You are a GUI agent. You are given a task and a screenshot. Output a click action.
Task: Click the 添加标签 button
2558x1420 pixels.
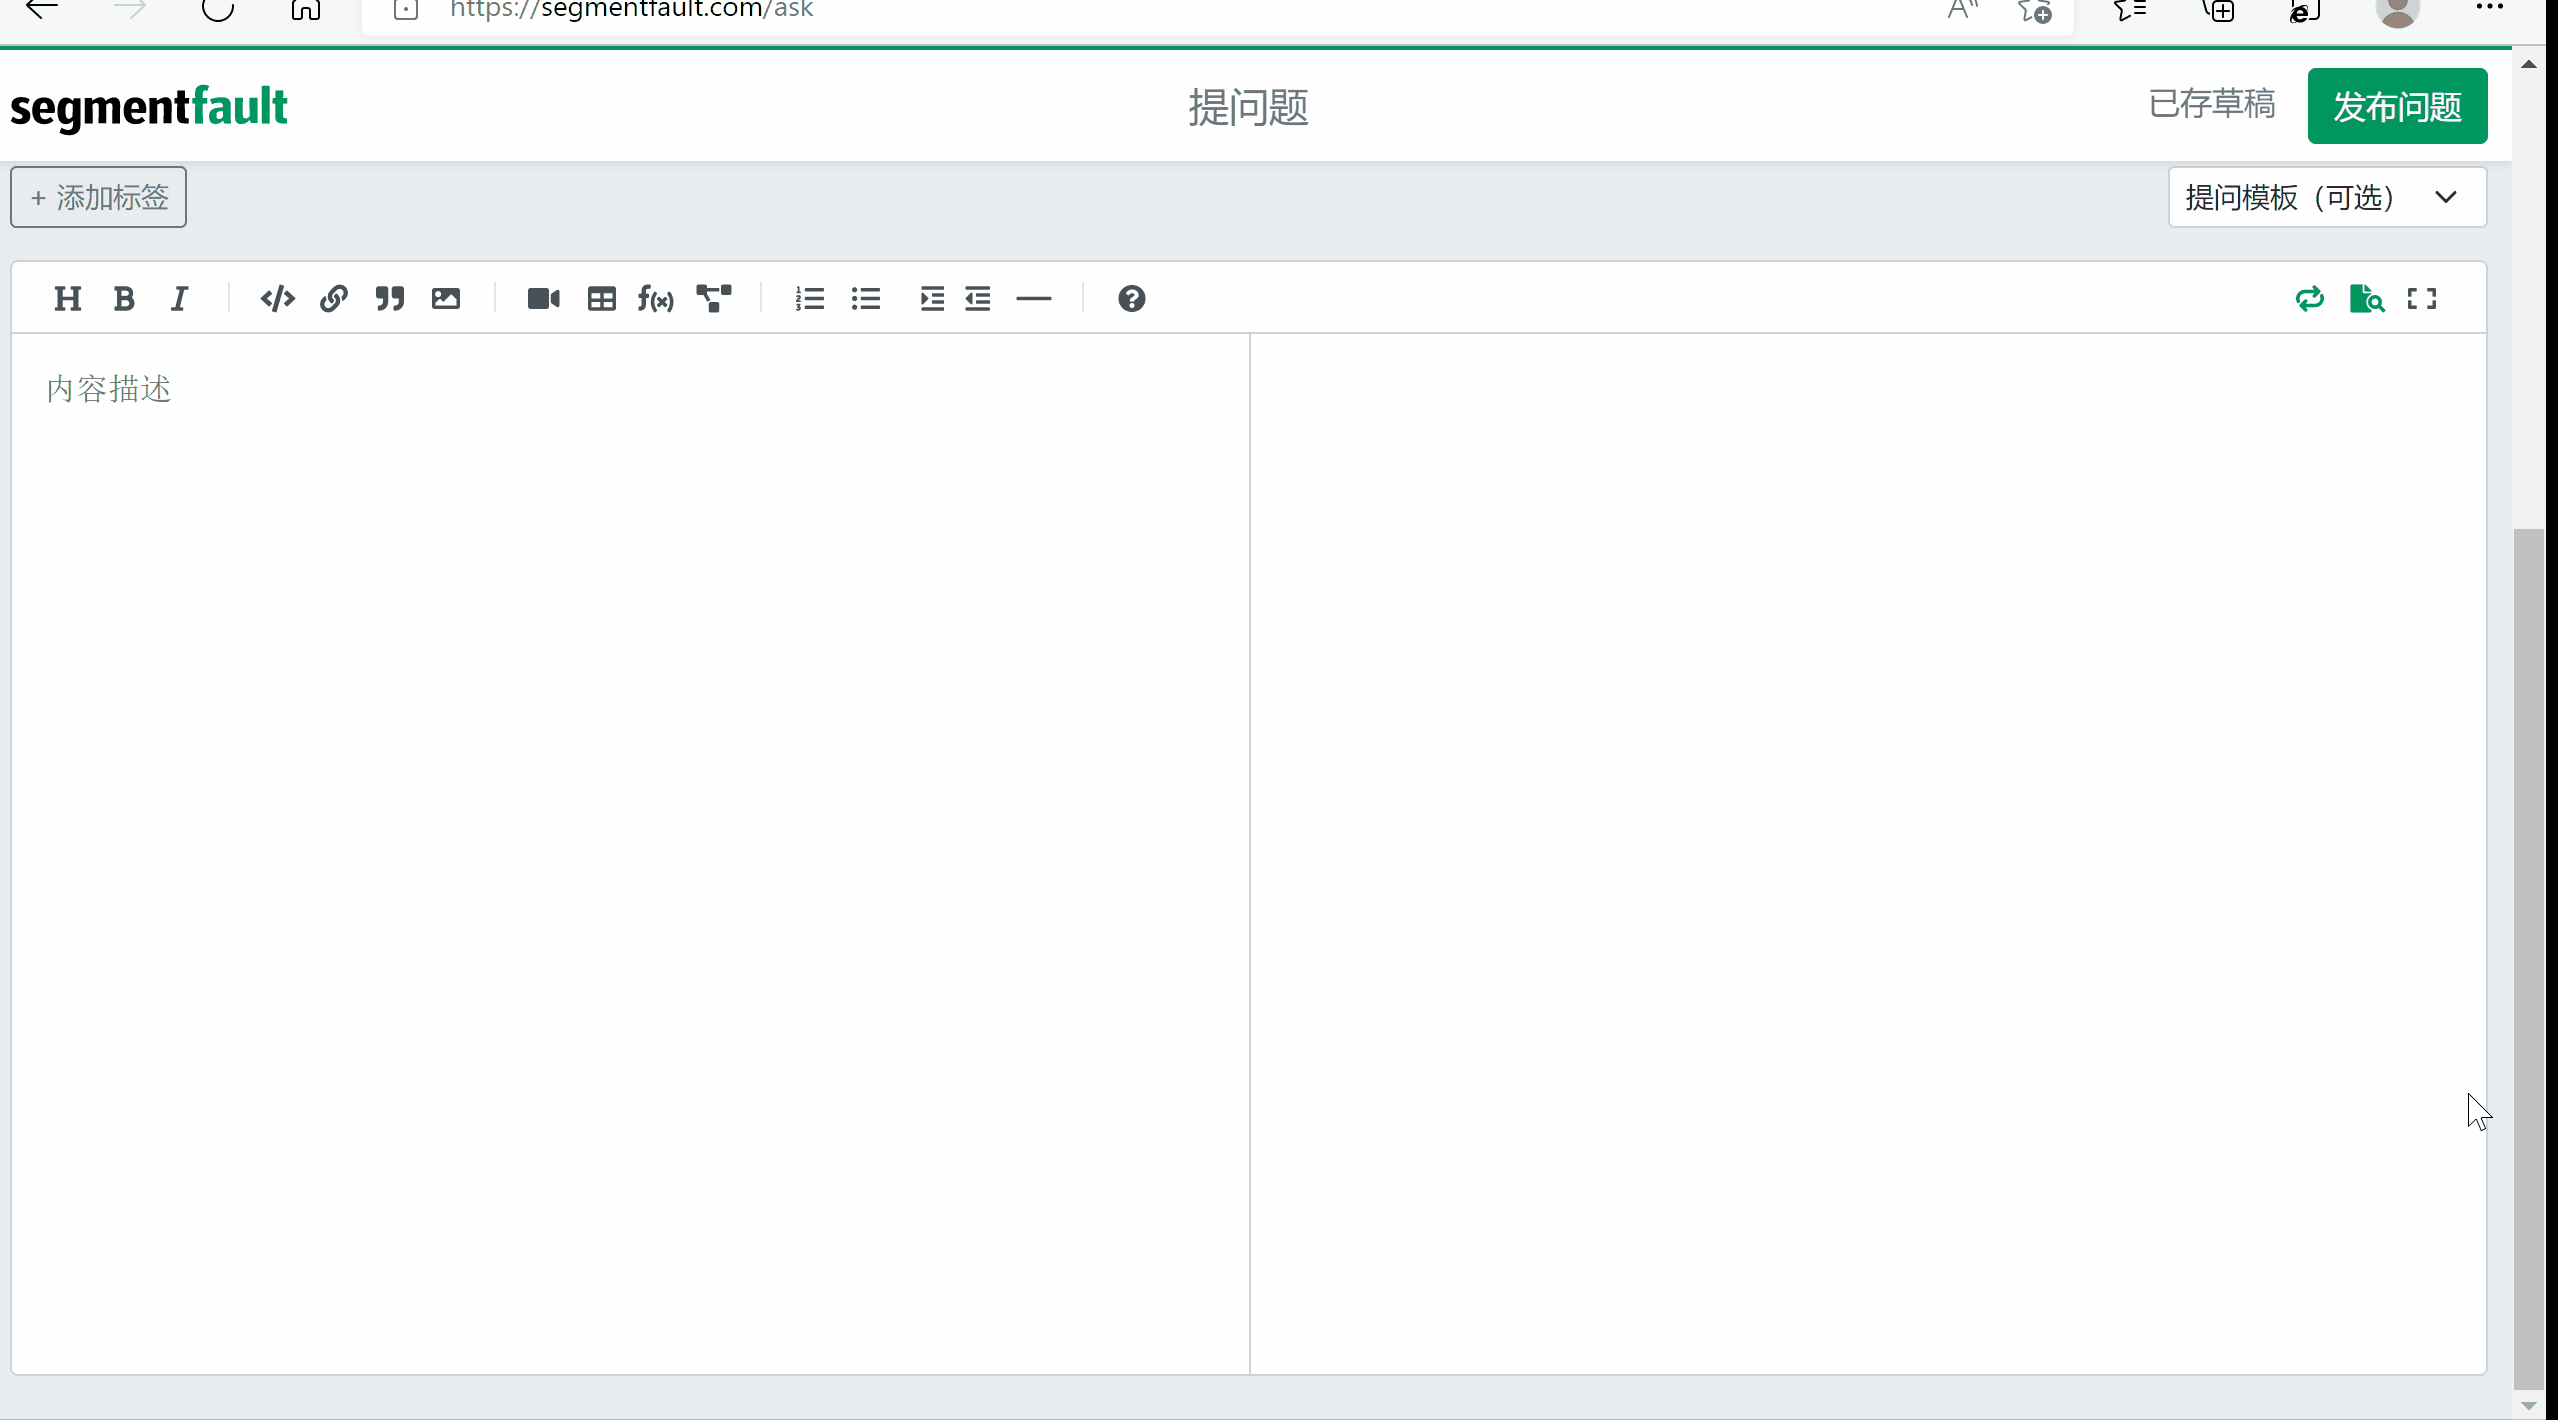(98, 198)
